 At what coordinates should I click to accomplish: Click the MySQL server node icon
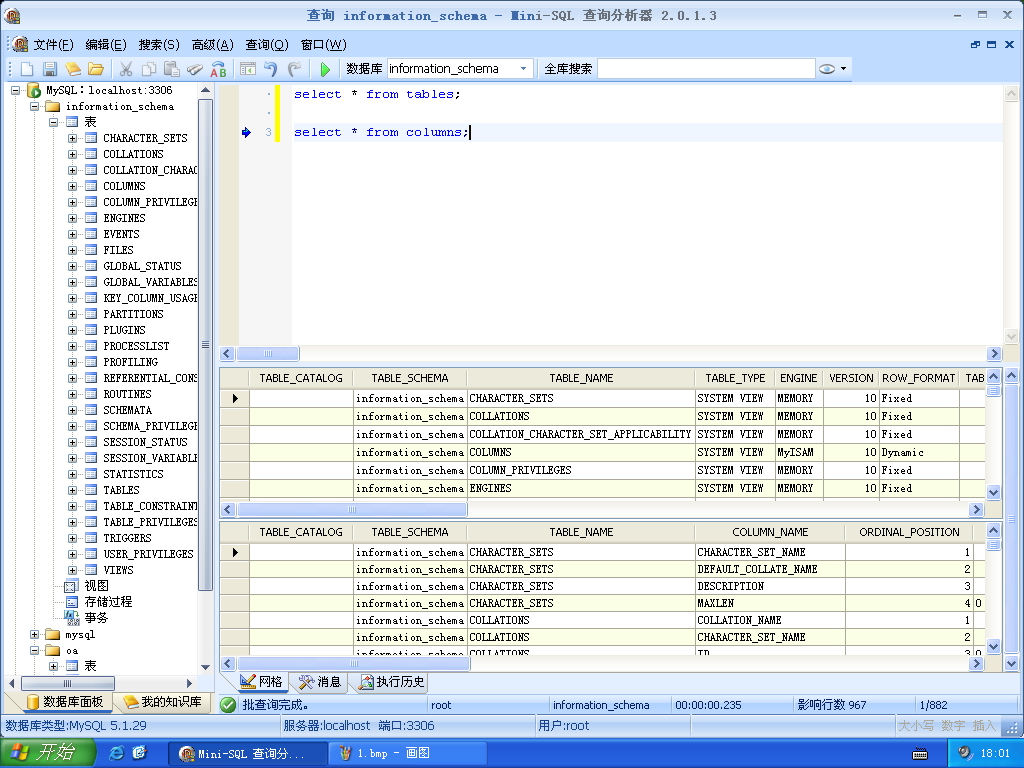34,90
